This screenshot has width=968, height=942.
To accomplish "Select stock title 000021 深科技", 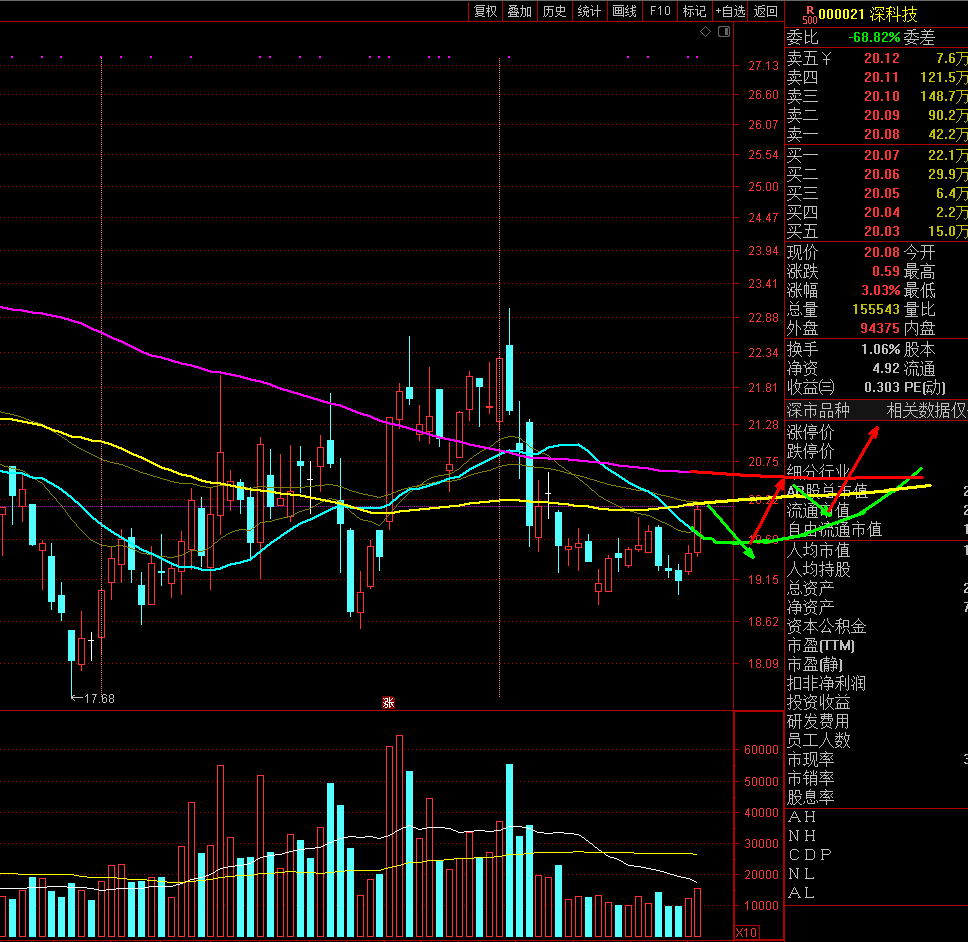I will point(868,14).
